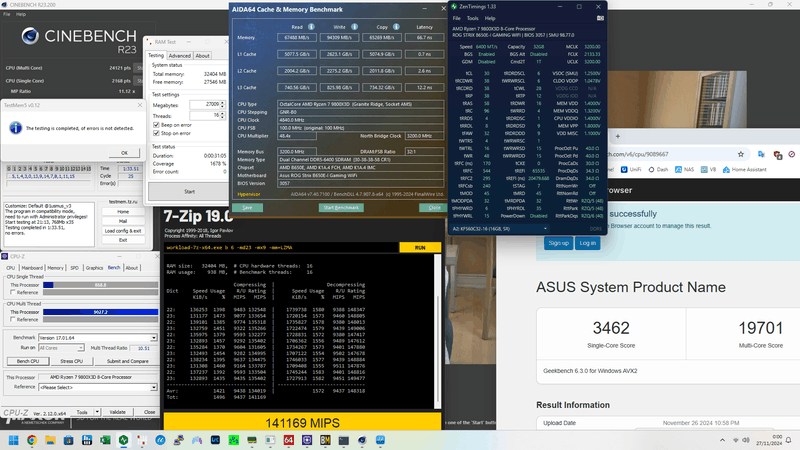The height and width of the screenshot is (450, 800).
Task: Click AIDA64 Read column info icon
Action: 311,27
